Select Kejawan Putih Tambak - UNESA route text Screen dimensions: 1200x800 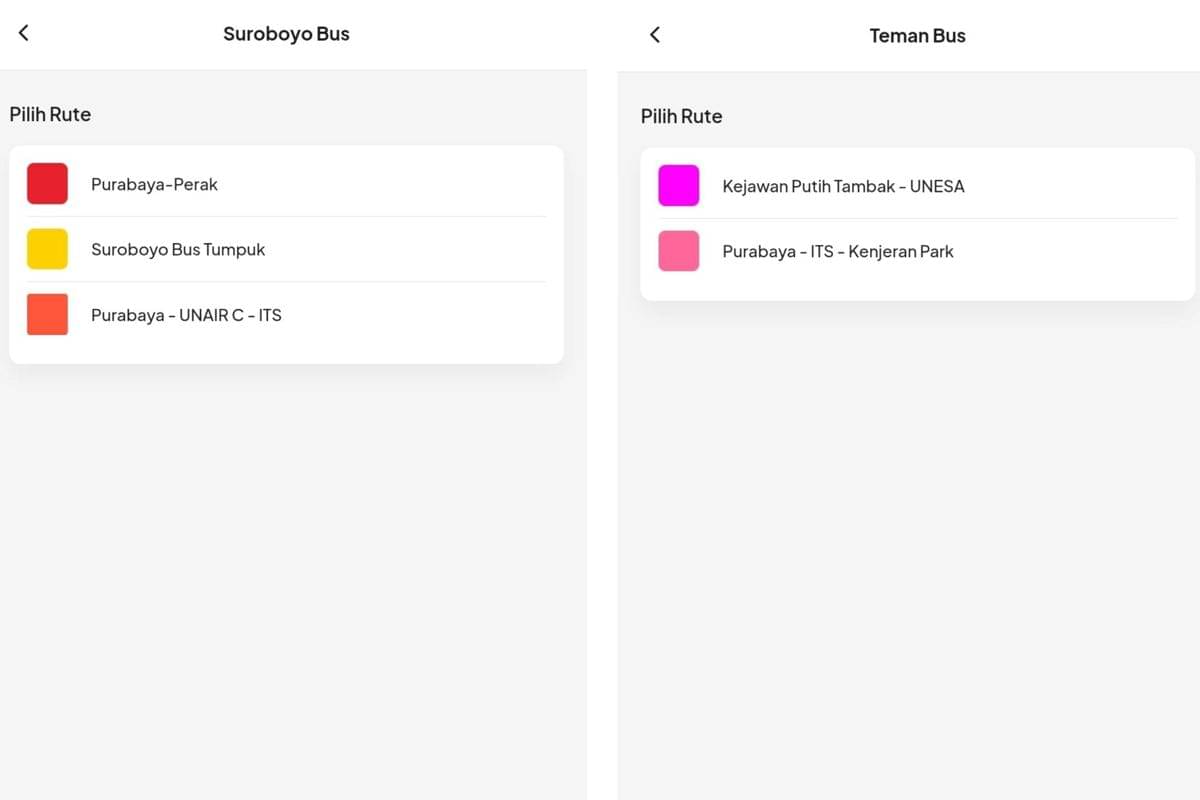(843, 187)
